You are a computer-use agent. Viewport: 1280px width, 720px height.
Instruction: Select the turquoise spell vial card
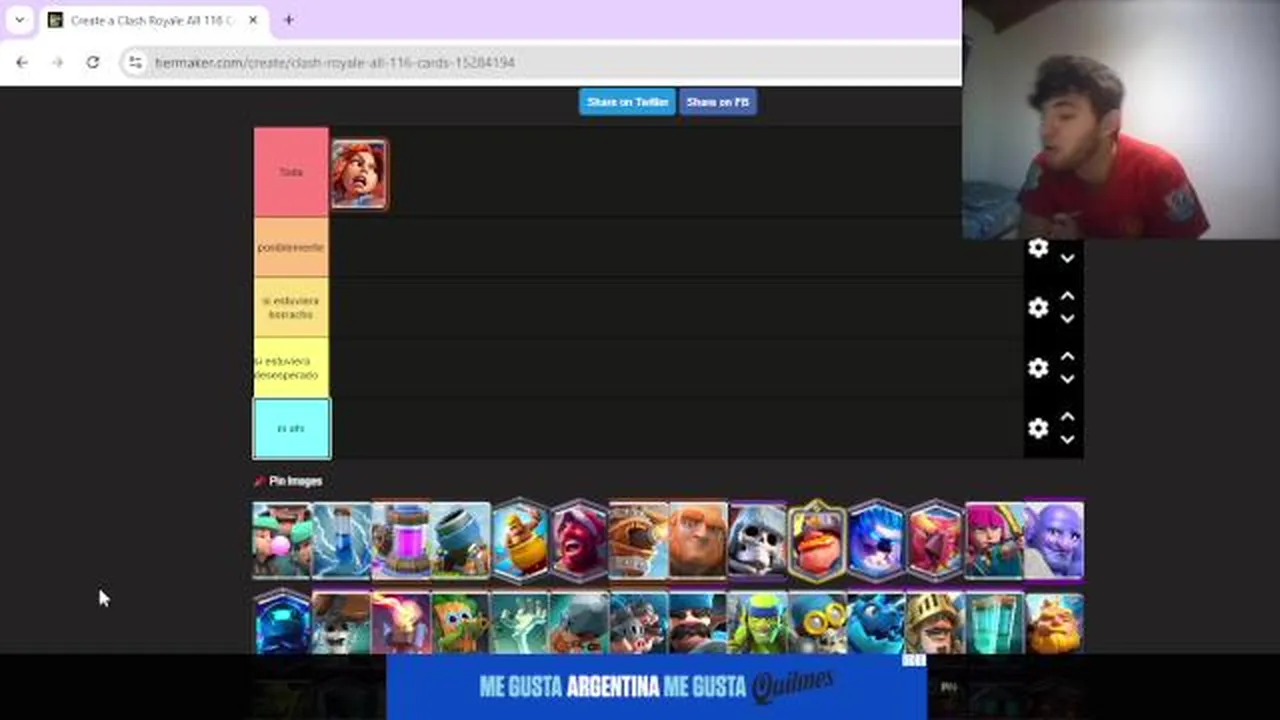pyautogui.click(x=995, y=623)
